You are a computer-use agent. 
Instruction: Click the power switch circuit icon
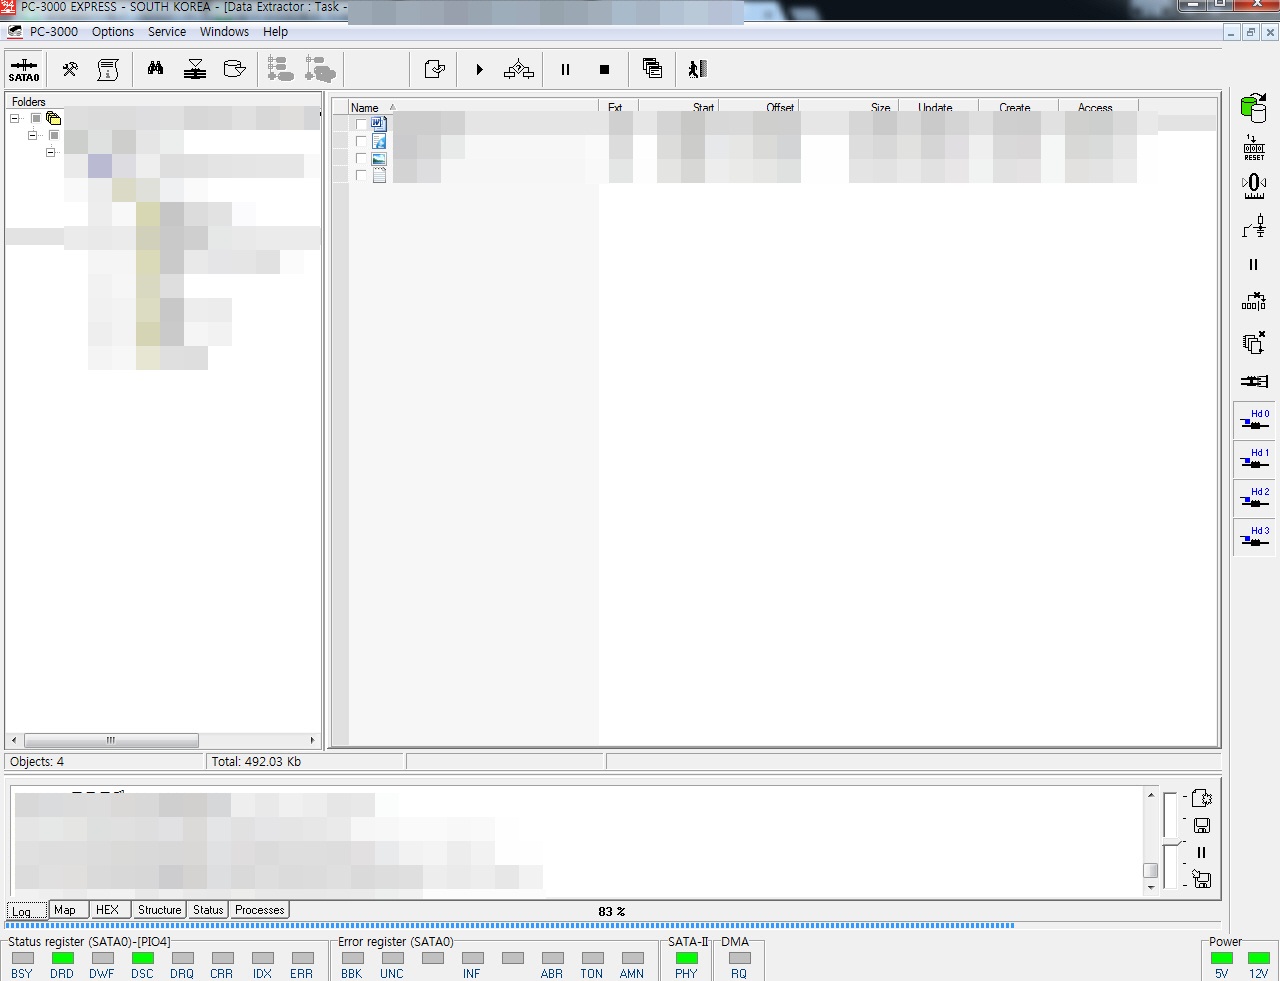[1254, 226]
